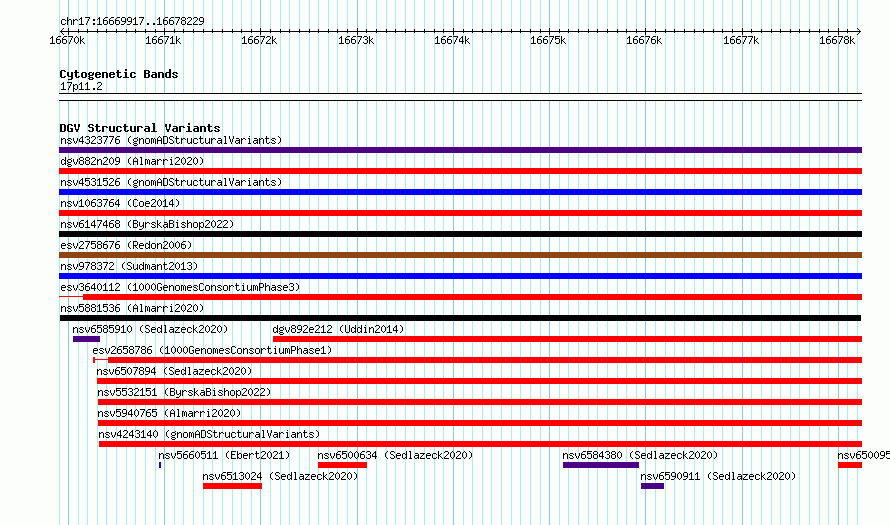Select the blue nsv4531526 variant bar

point(460,192)
